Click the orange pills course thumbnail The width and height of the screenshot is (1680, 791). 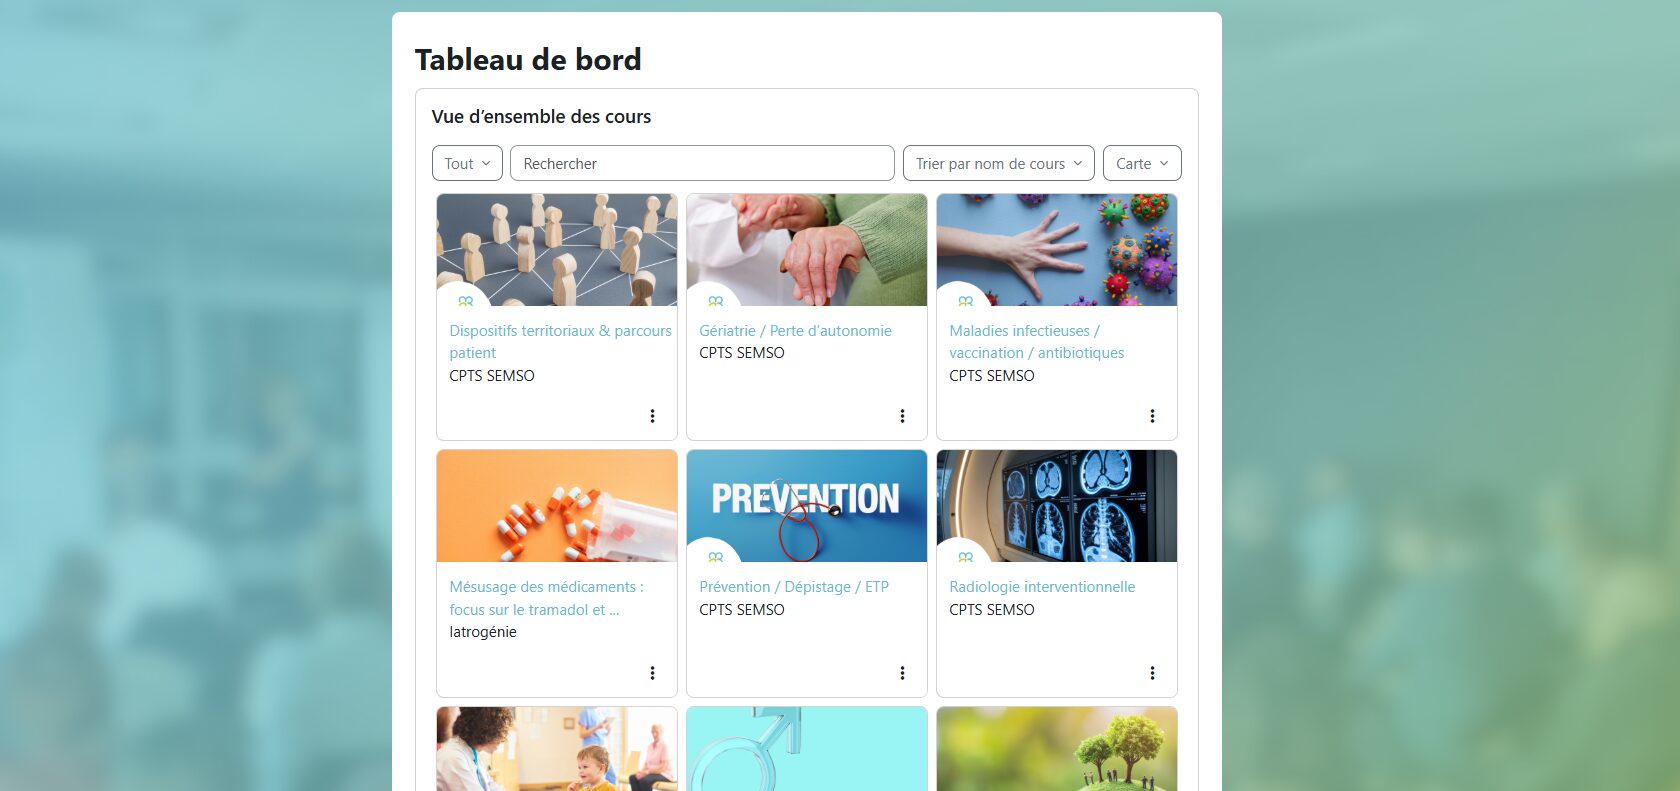pyautogui.click(x=557, y=506)
